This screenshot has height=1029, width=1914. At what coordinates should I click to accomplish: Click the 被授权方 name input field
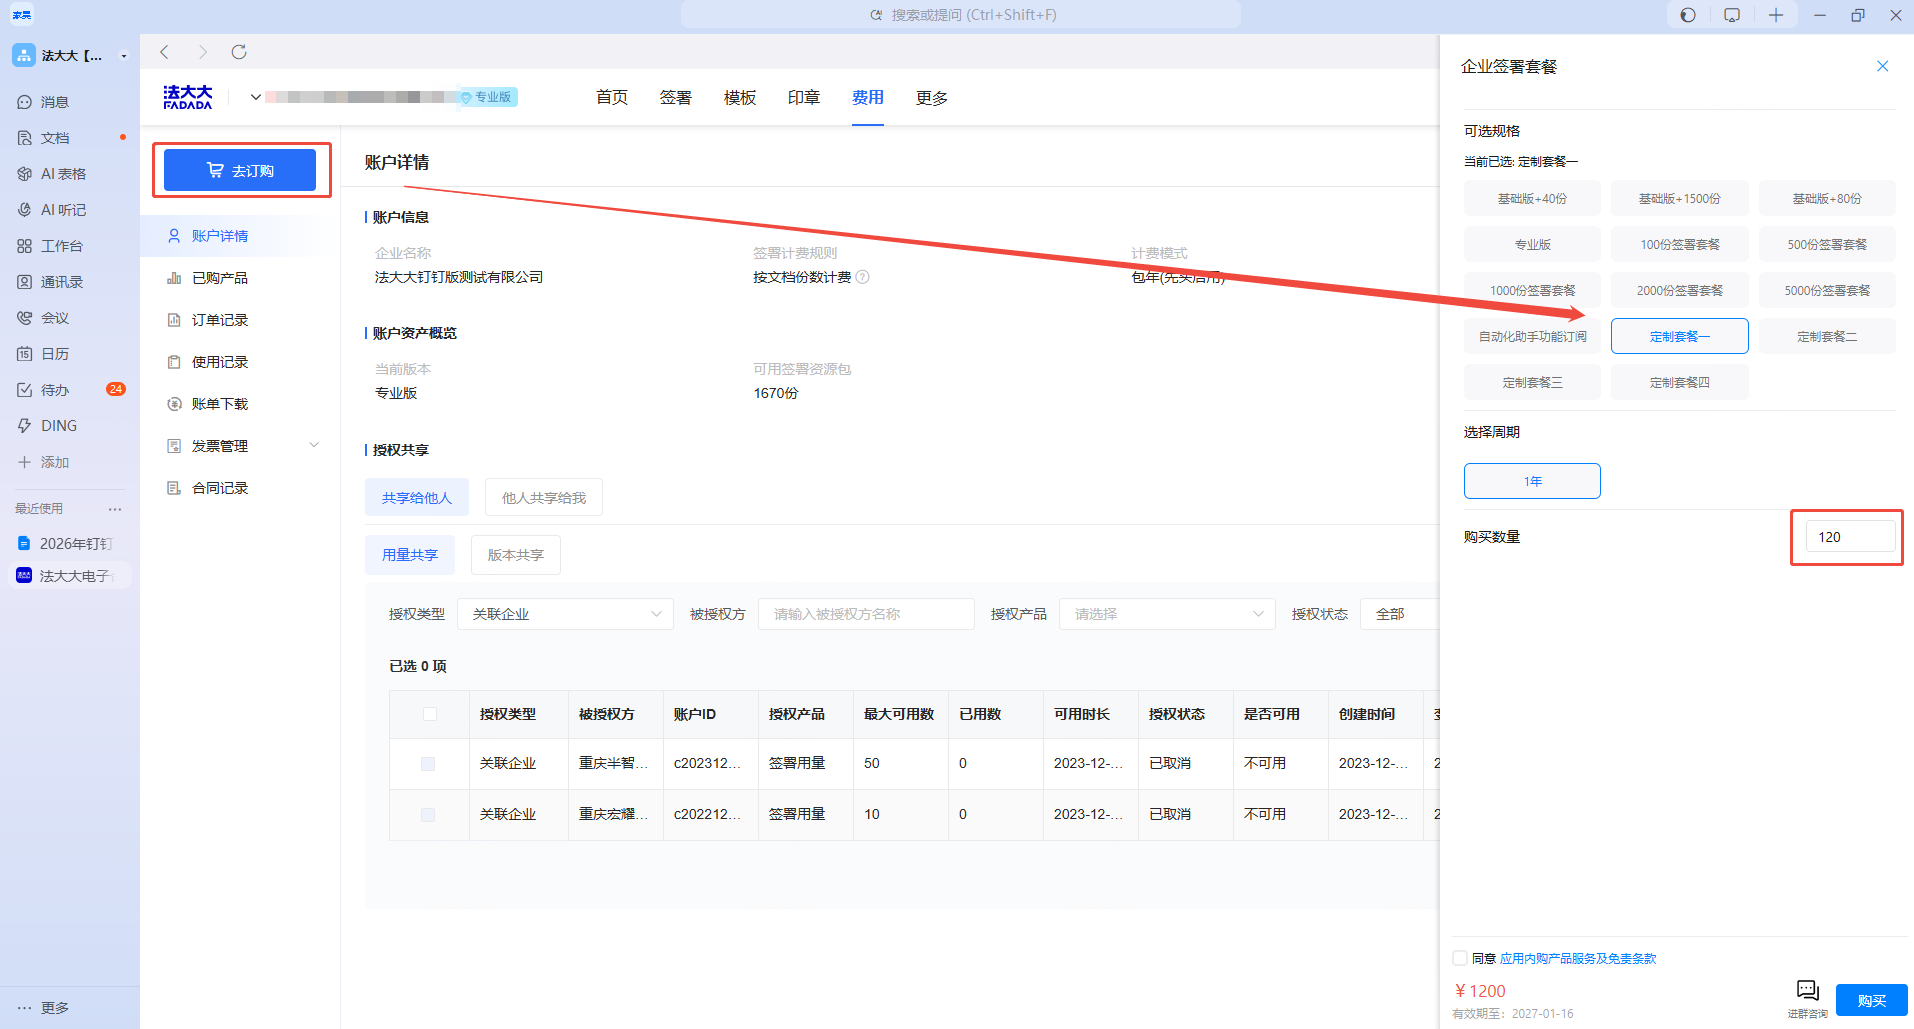pos(866,614)
